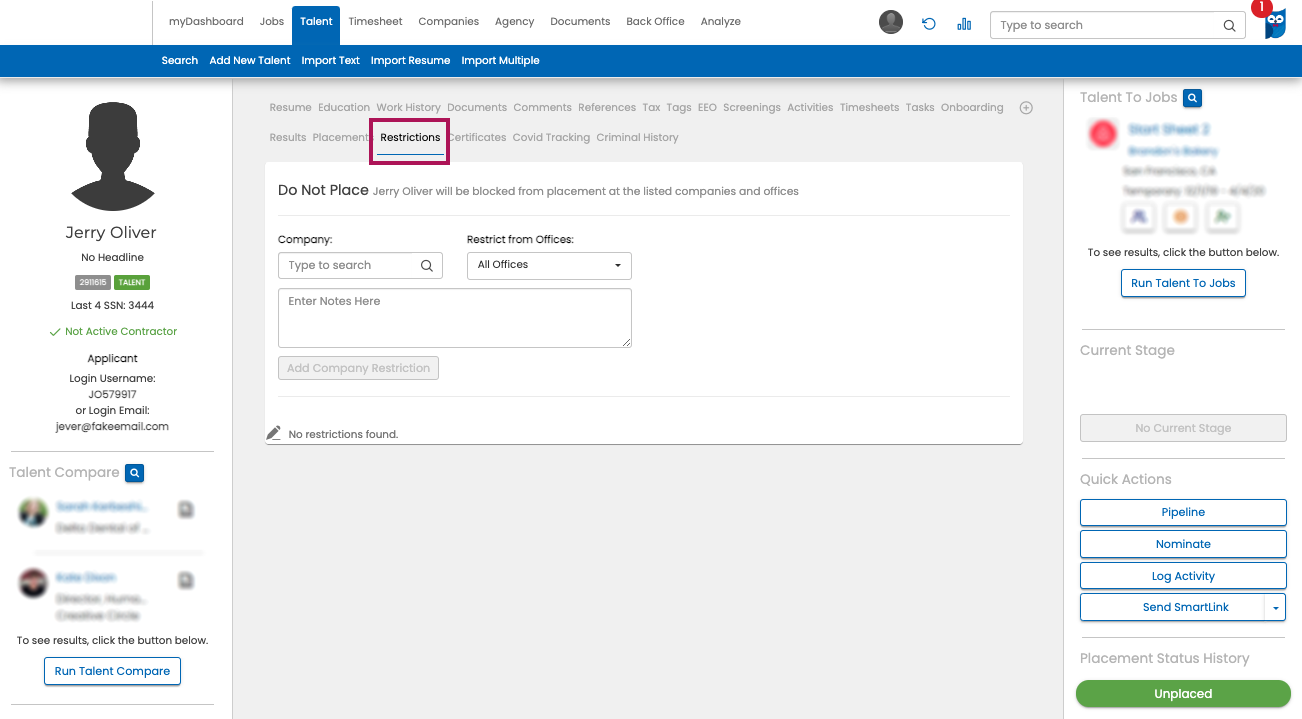
Task: Click the Send SmartLink button
Action: click(x=1172, y=607)
